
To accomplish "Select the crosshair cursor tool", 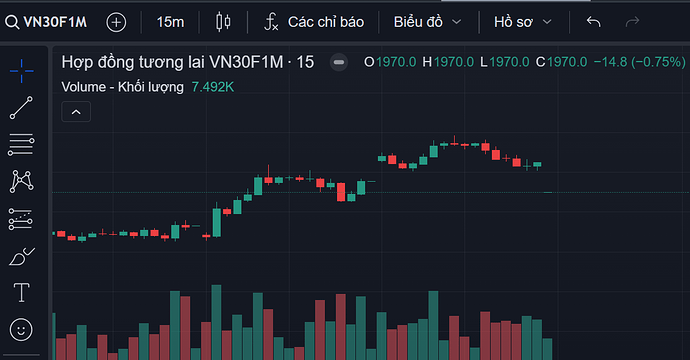I will pos(21,71).
